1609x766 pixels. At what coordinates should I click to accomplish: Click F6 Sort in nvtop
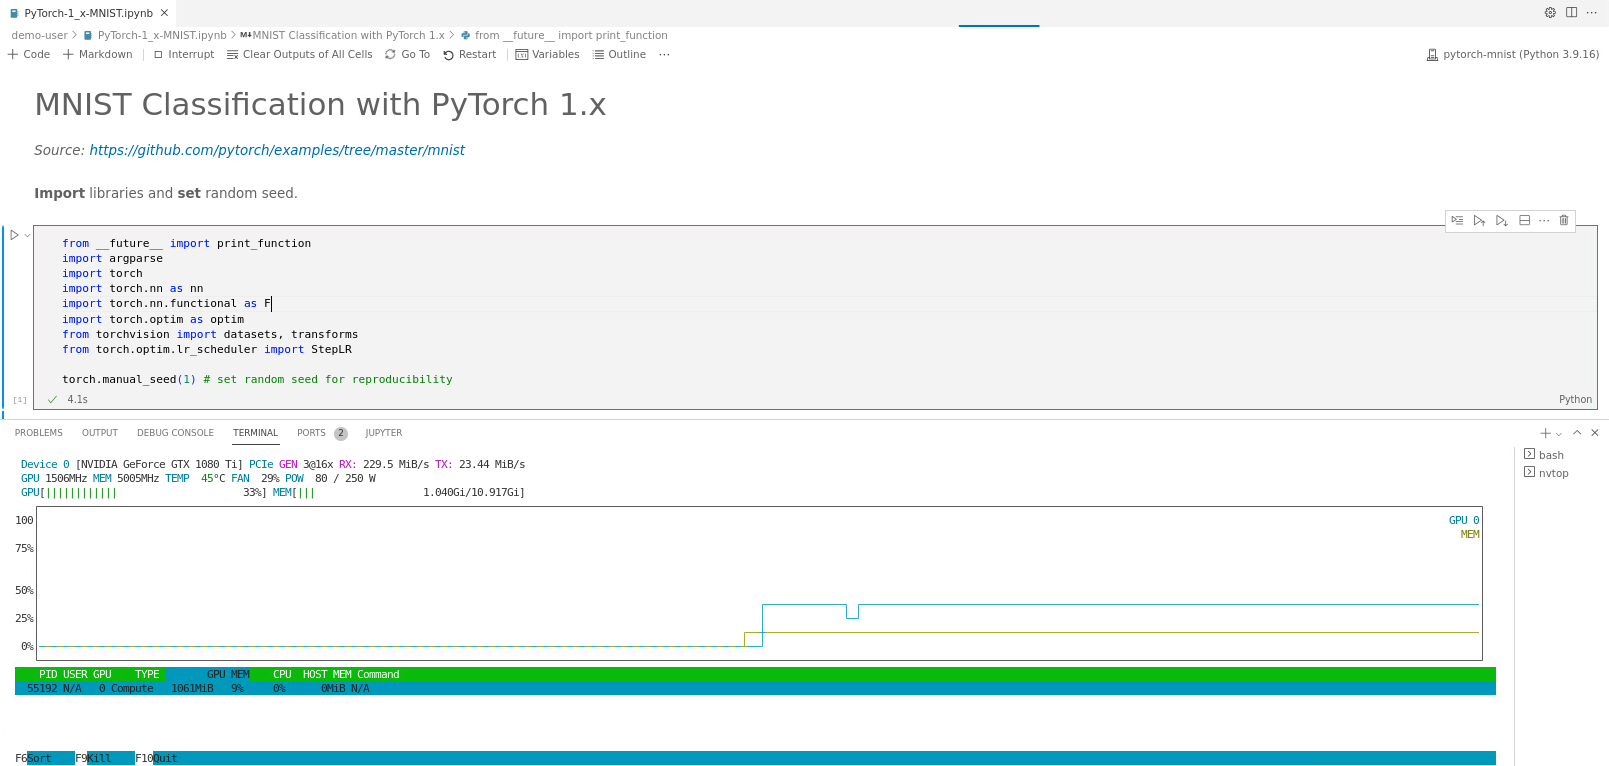tap(44, 758)
